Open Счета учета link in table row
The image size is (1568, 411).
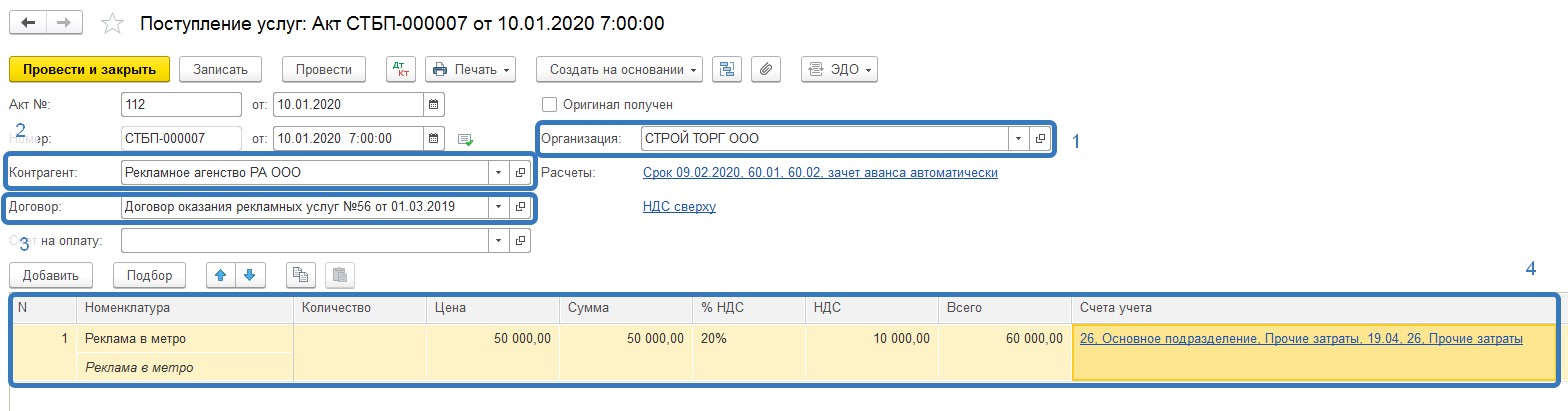pyautogui.click(x=1301, y=339)
